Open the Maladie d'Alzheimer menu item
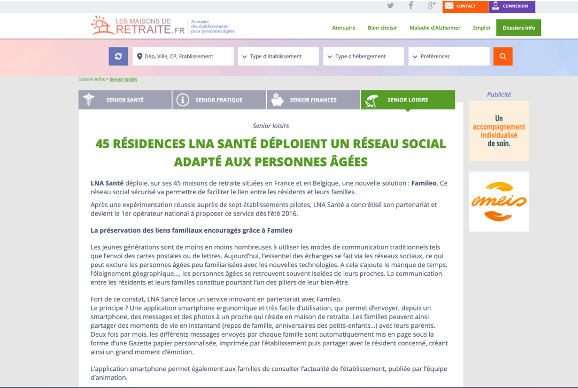 click(435, 28)
